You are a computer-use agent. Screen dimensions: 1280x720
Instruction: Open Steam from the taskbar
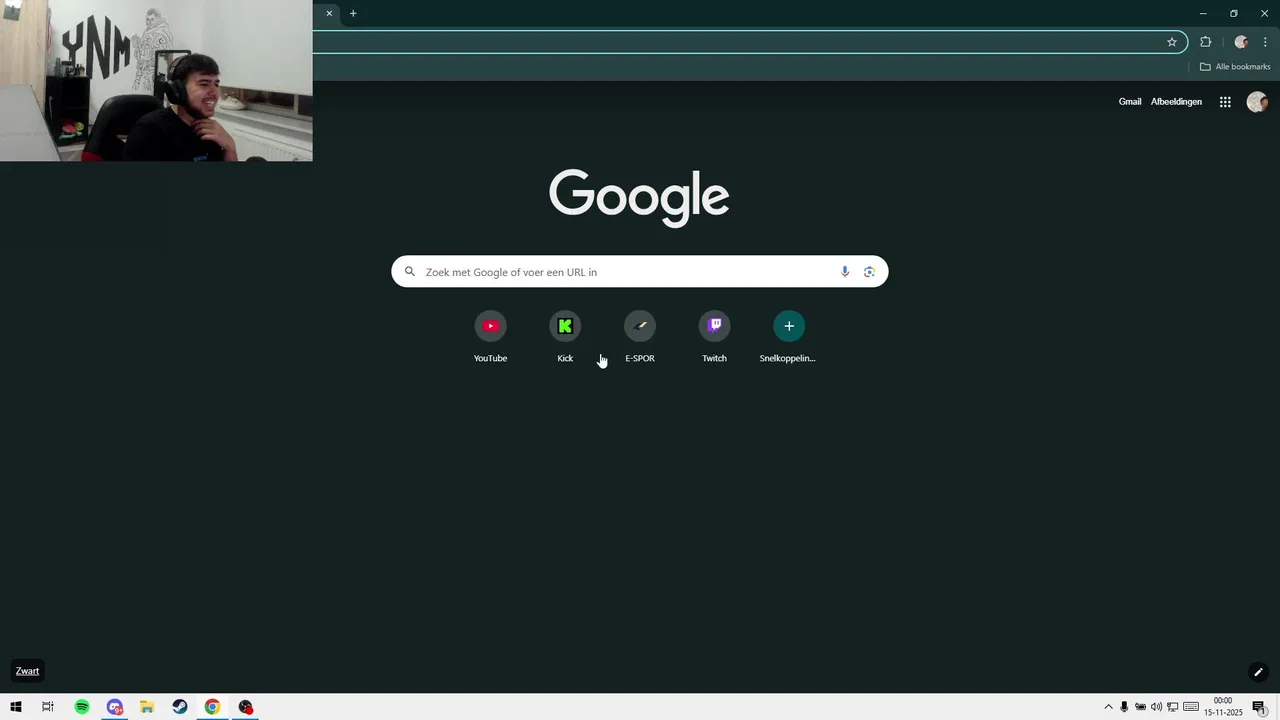tap(180, 707)
